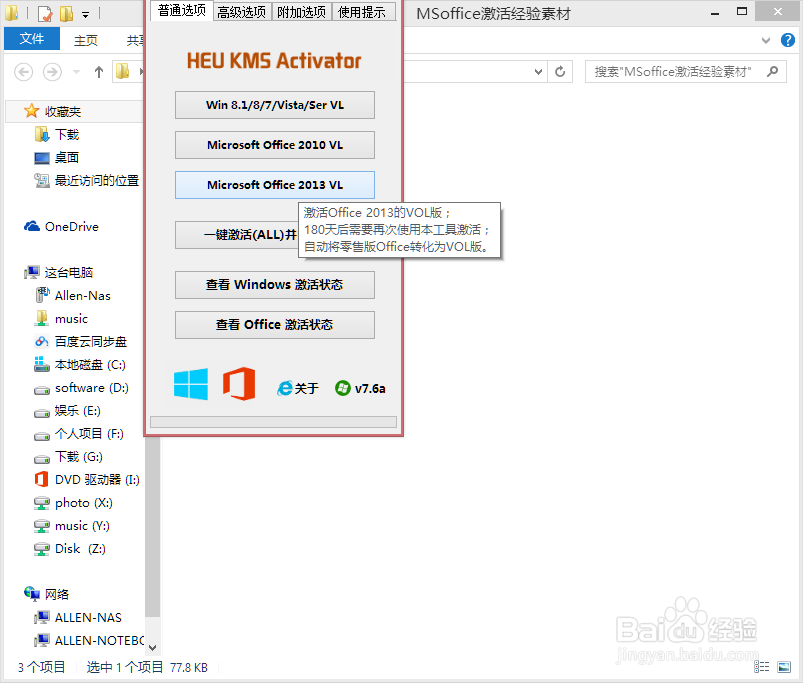Open recent locations dropdown arrow
The image size is (803, 683).
[x=76, y=72]
